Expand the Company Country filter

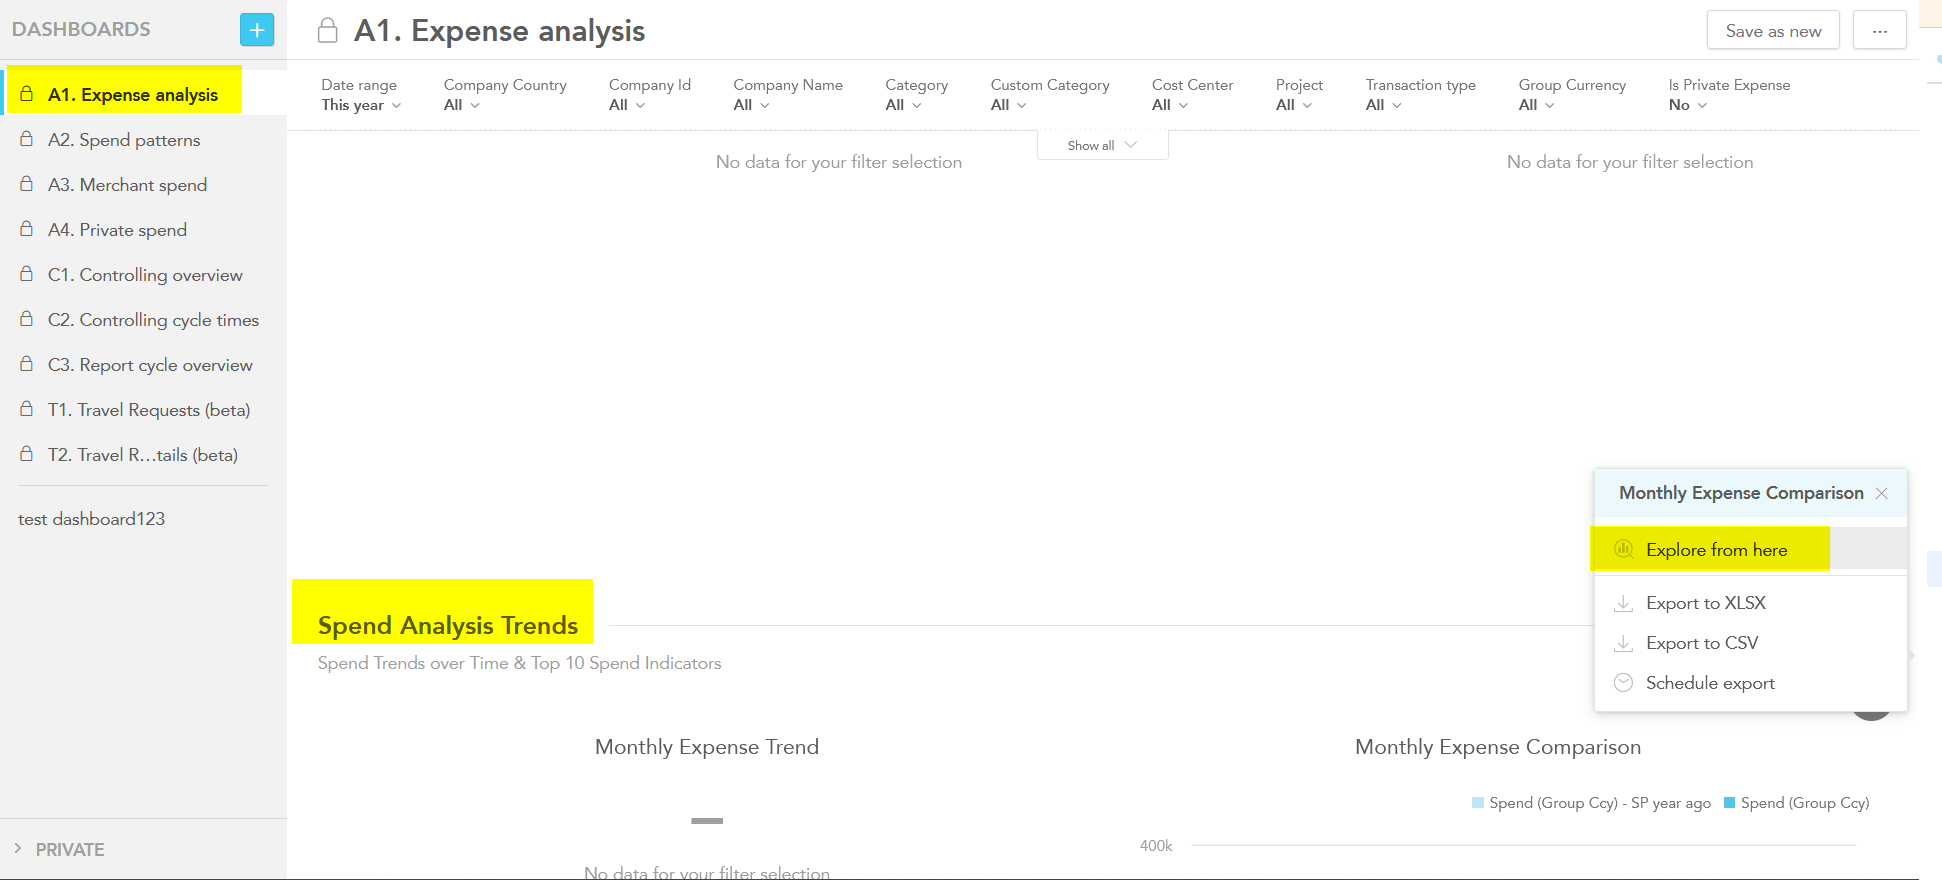tap(504, 95)
